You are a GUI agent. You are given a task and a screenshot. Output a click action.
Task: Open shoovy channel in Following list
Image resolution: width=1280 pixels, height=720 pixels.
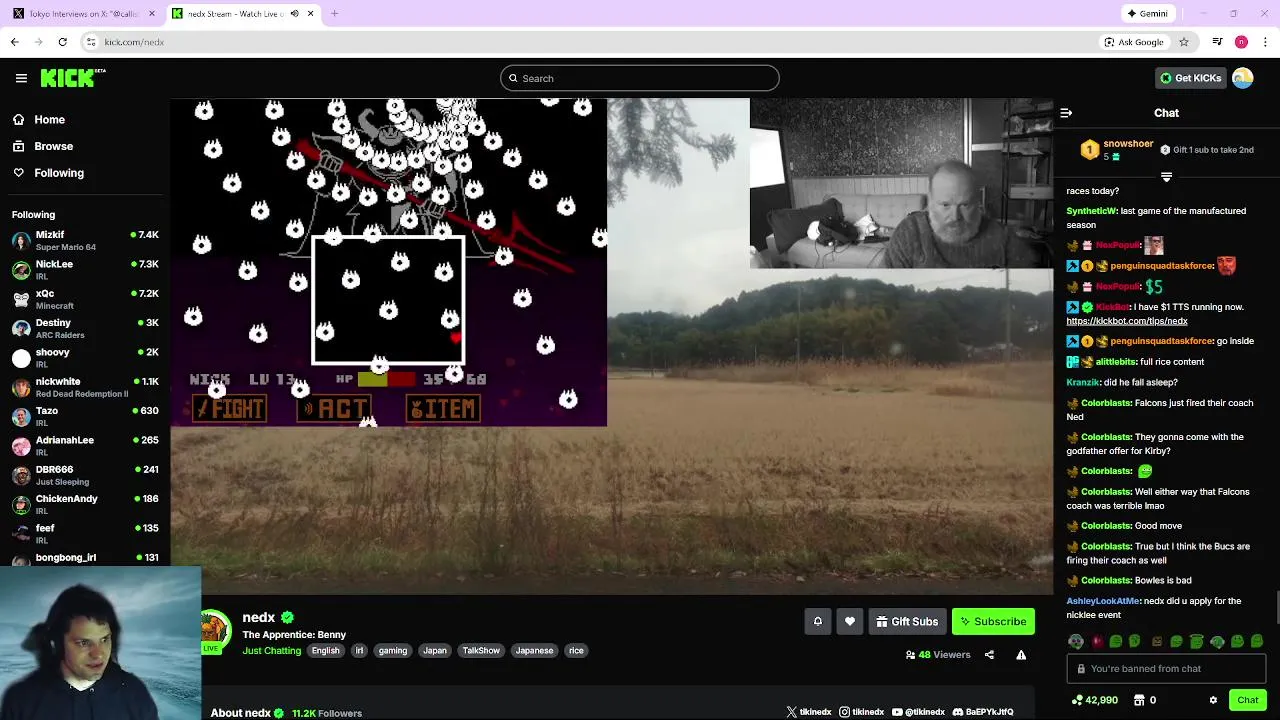(x=85, y=358)
